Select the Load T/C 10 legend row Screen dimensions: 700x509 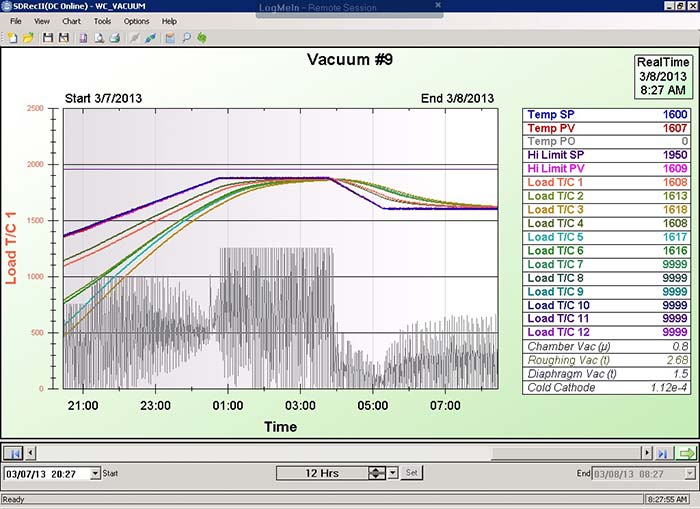click(606, 305)
